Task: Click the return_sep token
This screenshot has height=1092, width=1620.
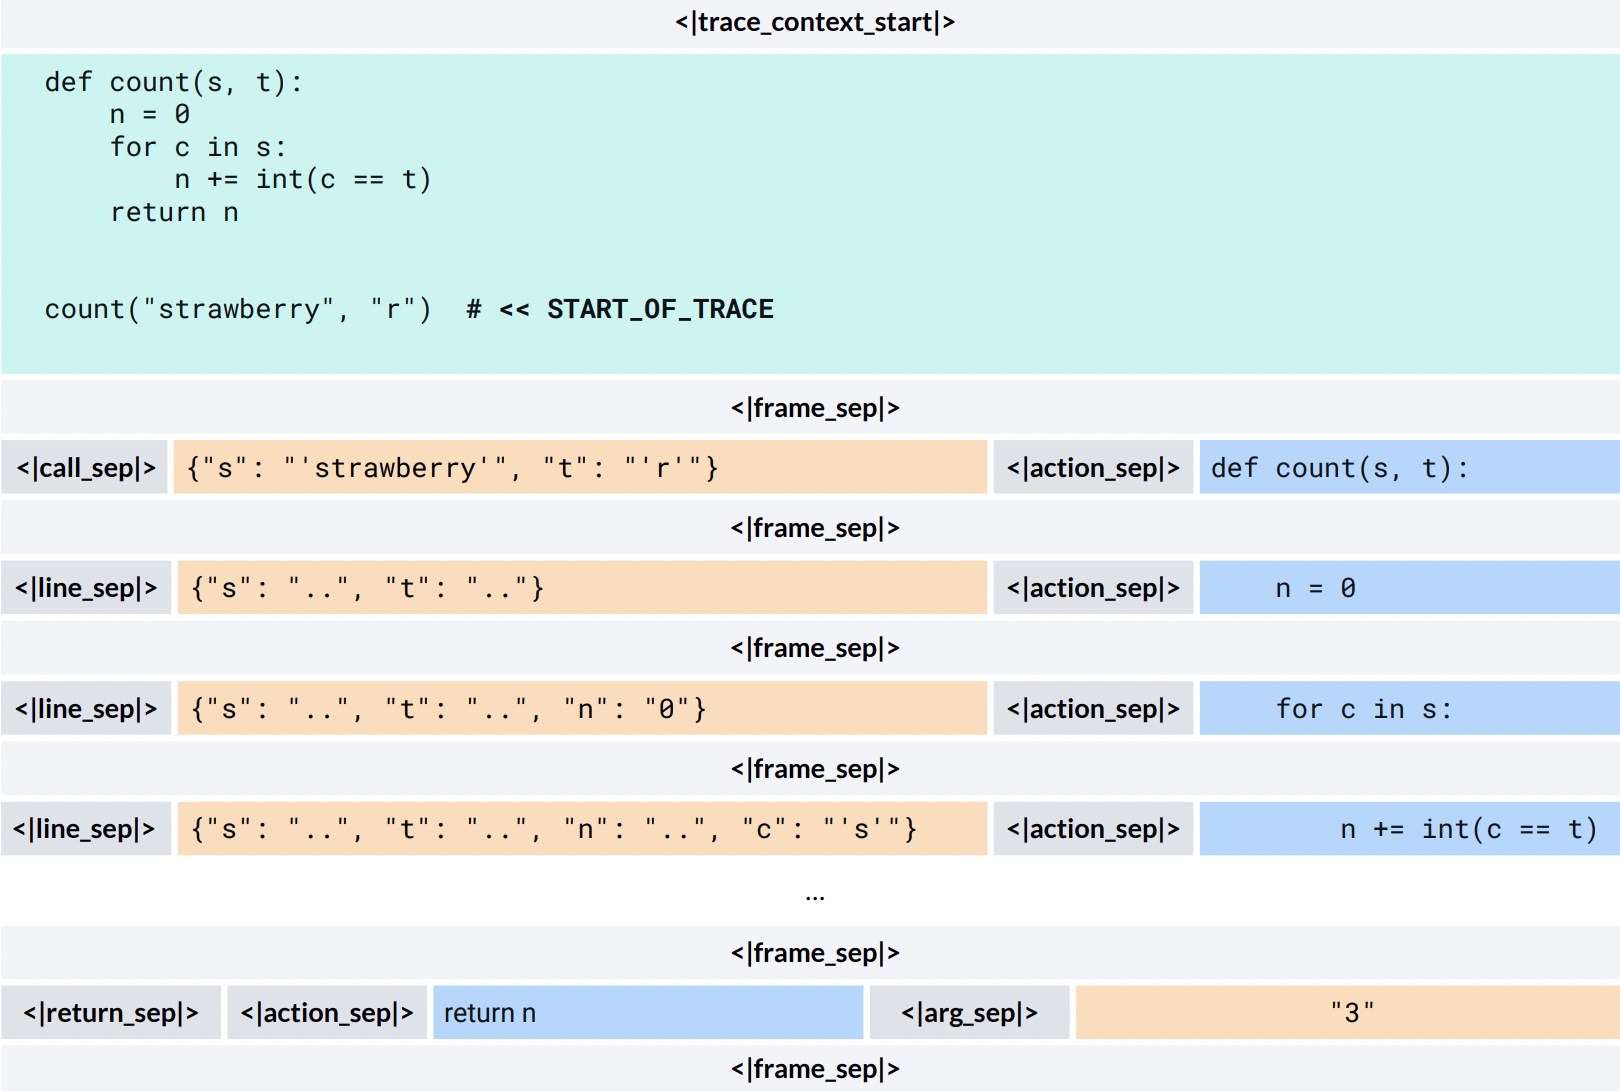Action: pyautogui.click(x=111, y=1013)
